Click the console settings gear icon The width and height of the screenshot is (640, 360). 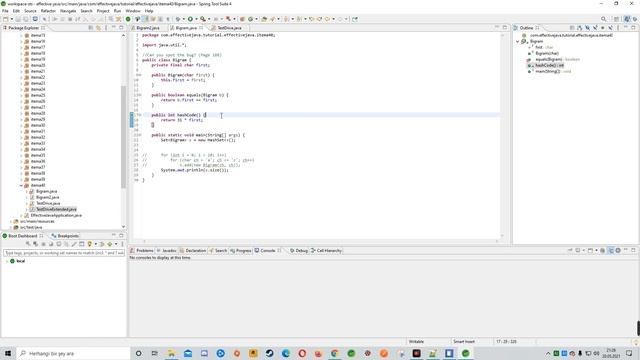pos(618,250)
